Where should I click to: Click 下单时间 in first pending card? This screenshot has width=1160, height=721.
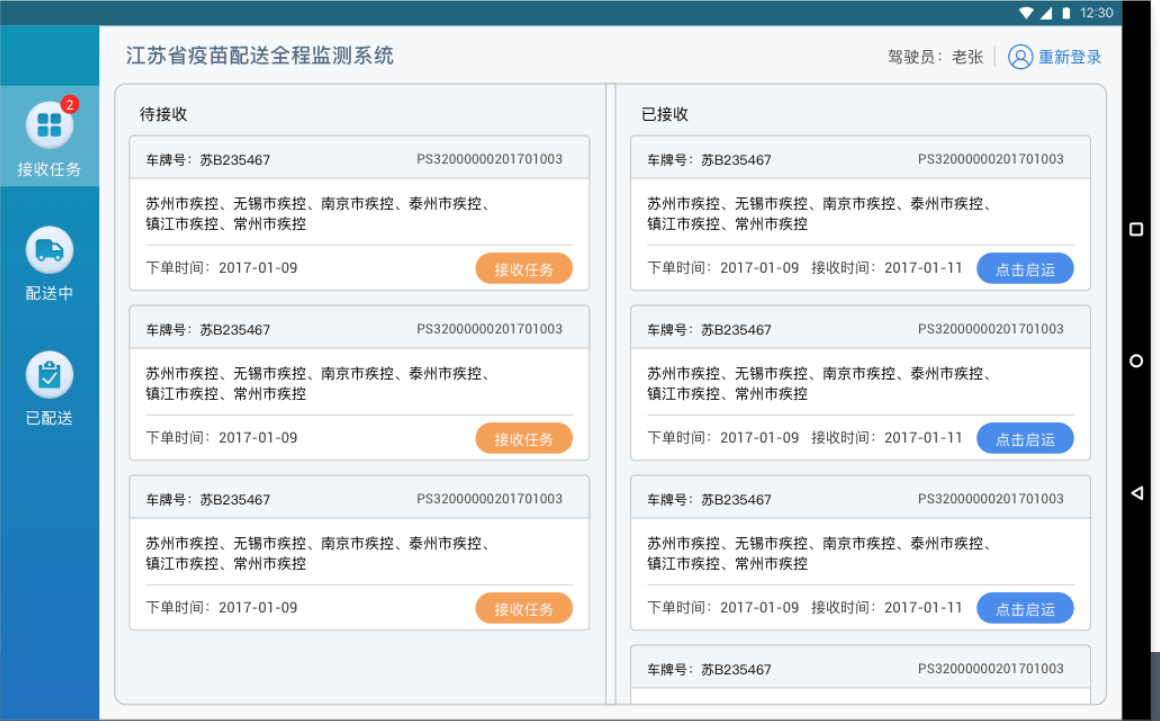pos(221,268)
